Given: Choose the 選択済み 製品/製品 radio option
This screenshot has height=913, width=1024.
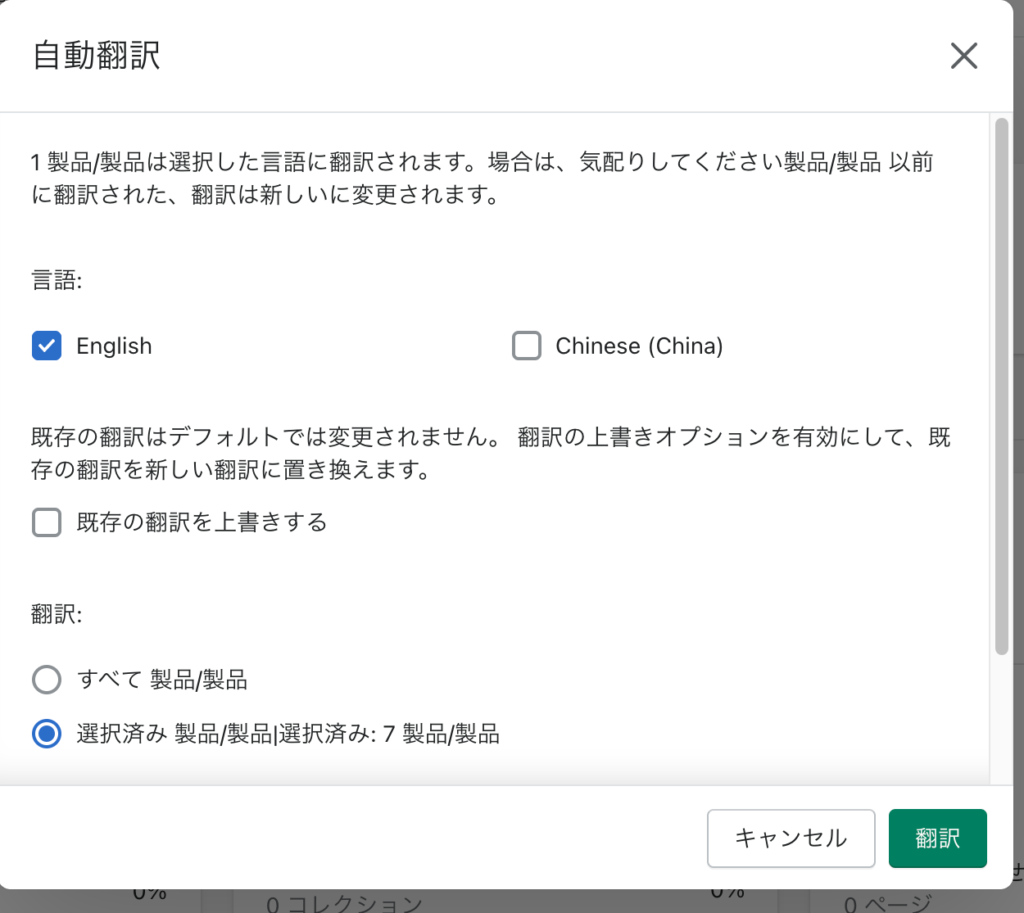Looking at the screenshot, I should [x=47, y=734].
